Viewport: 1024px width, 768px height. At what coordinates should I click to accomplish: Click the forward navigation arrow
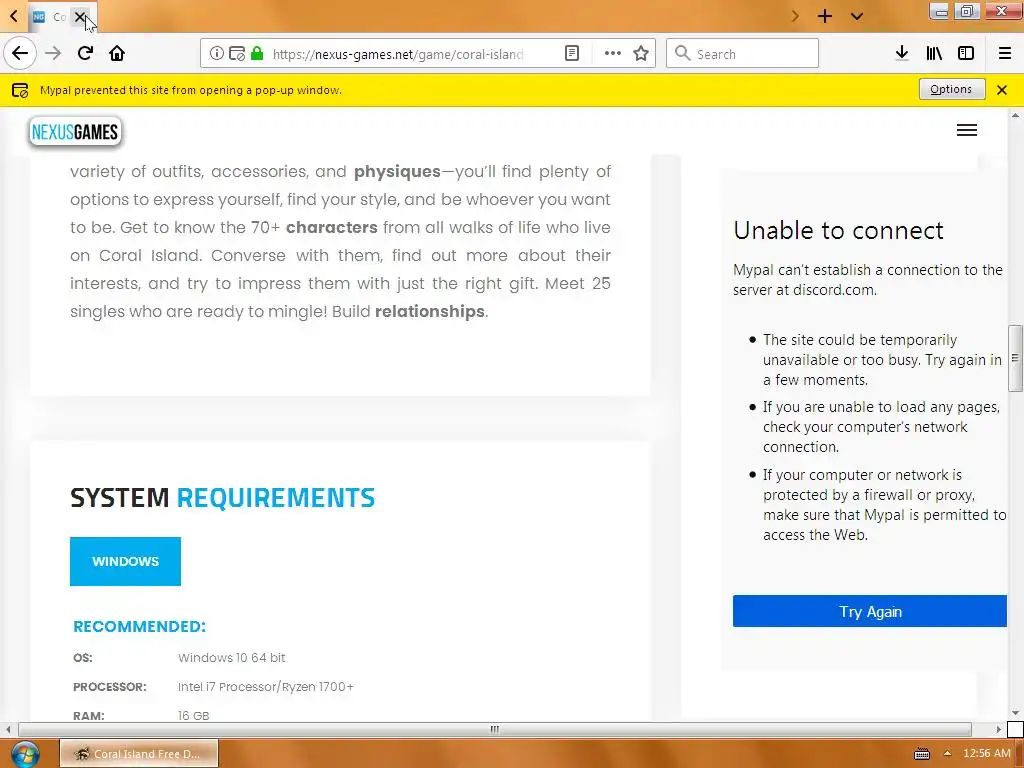[53, 54]
